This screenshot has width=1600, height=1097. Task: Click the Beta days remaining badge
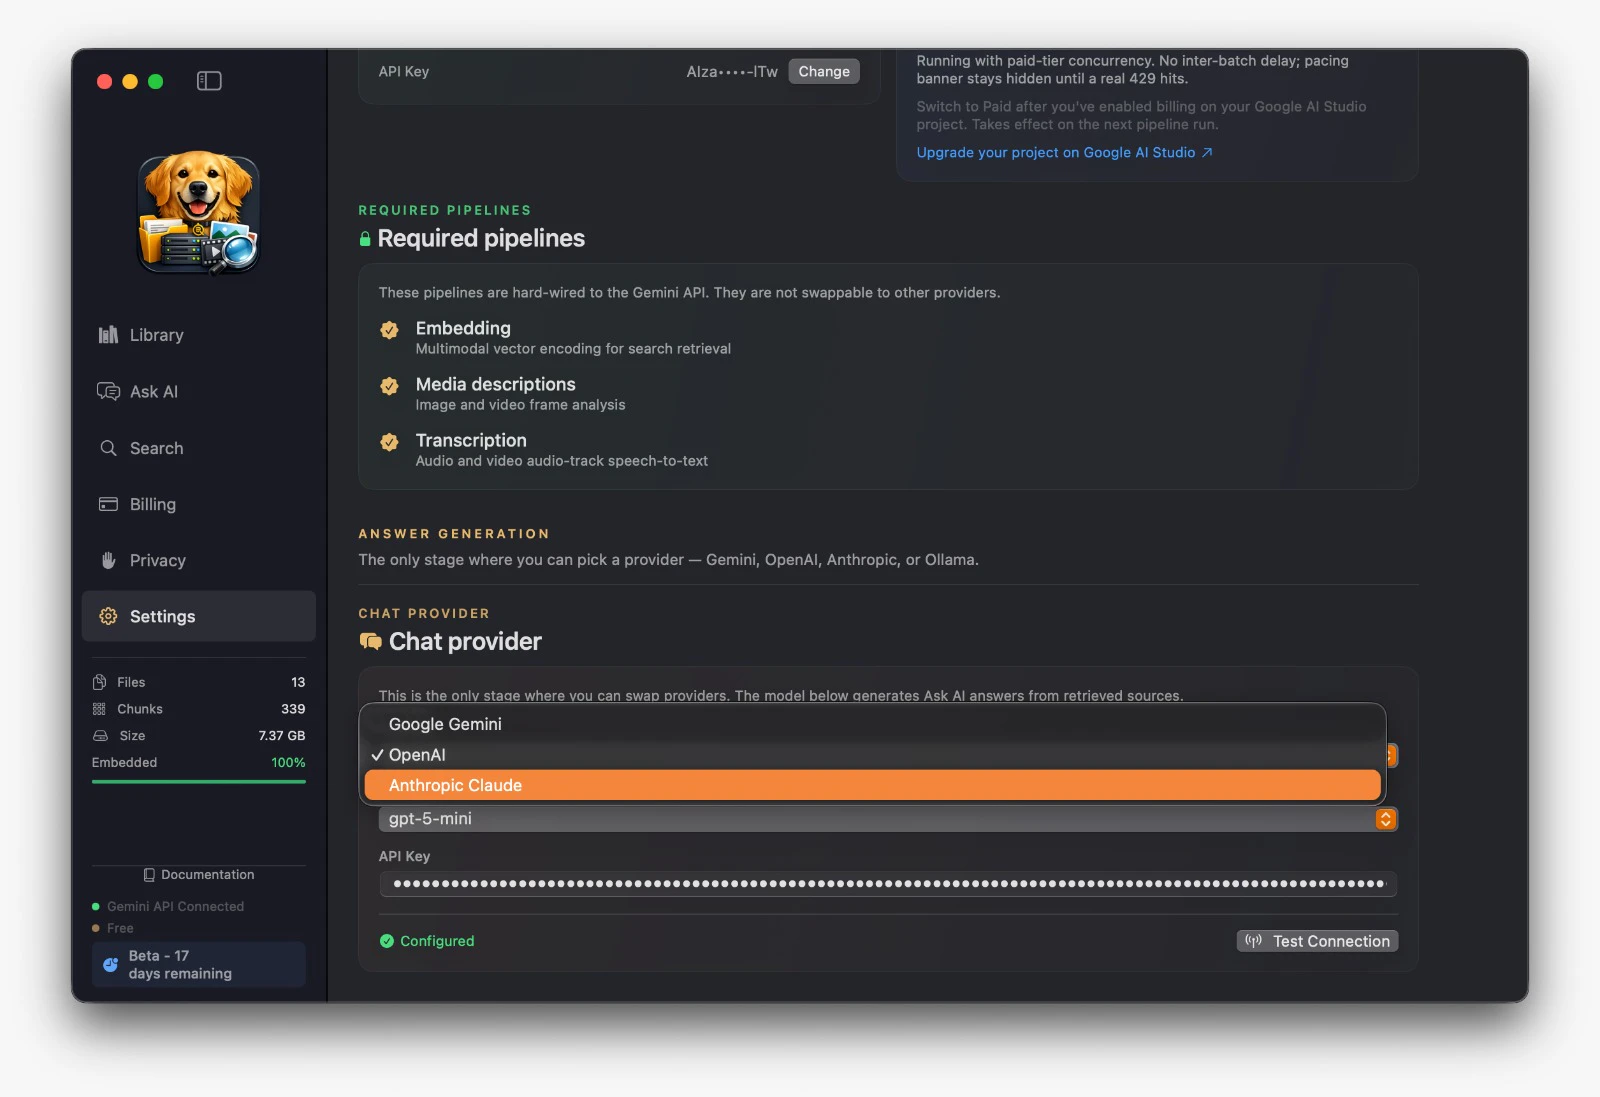(x=198, y=965)
